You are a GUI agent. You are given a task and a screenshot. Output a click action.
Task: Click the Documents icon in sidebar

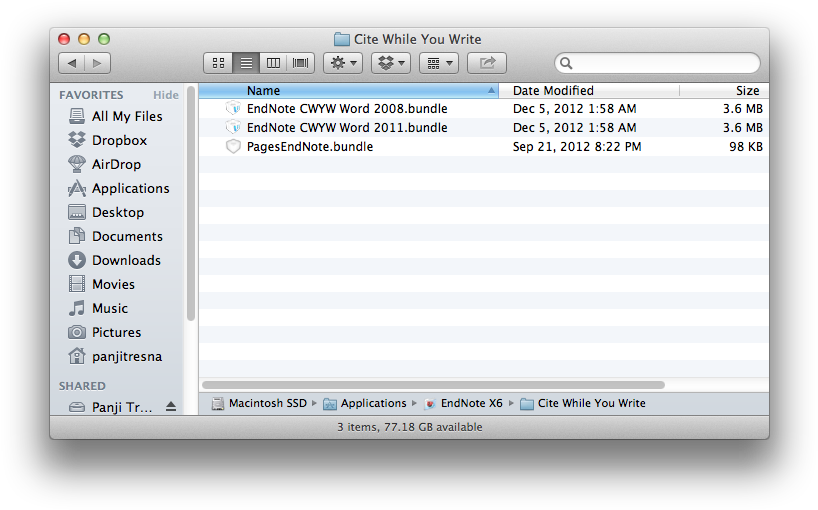(x=77, y=236)
